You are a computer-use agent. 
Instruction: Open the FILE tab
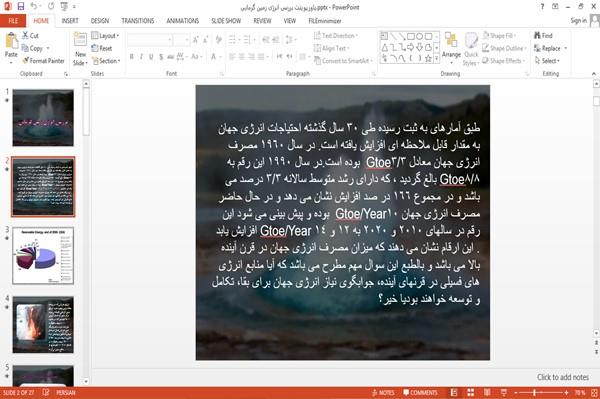tap(13, 21)
